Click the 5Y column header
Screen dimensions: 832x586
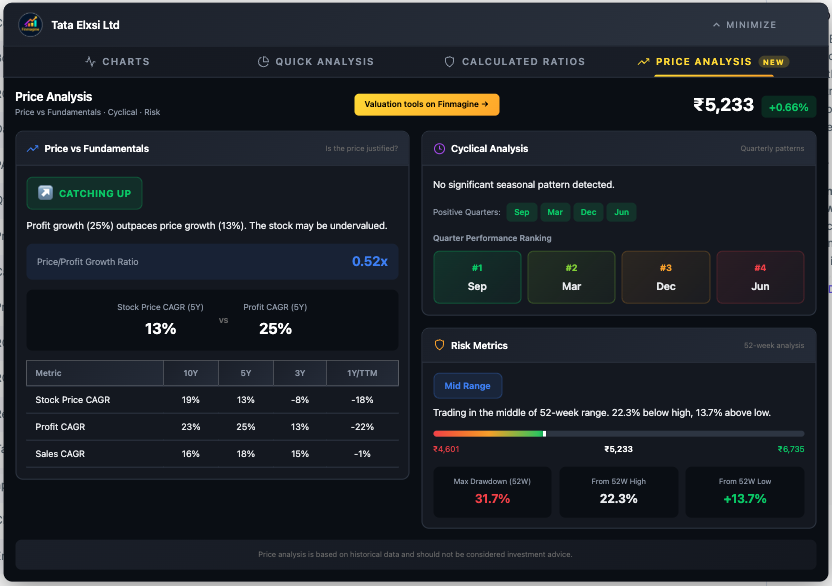click(244, 373)
